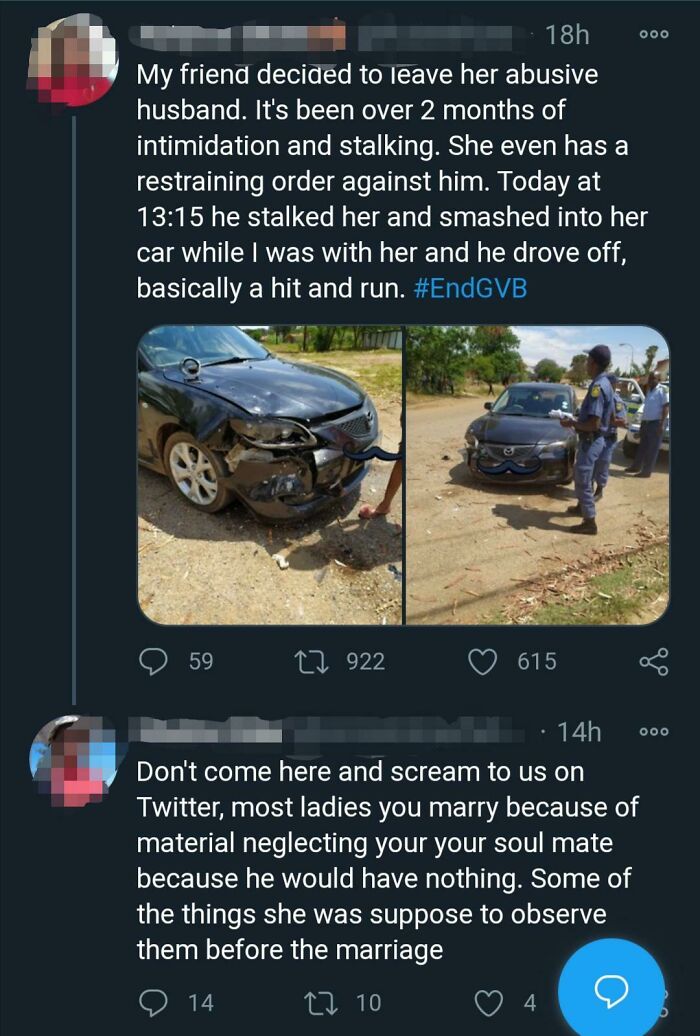Viewport: 700px width, 1036px height.
Task: Open the first tweet author's blurred name
Action: (240, 37)
